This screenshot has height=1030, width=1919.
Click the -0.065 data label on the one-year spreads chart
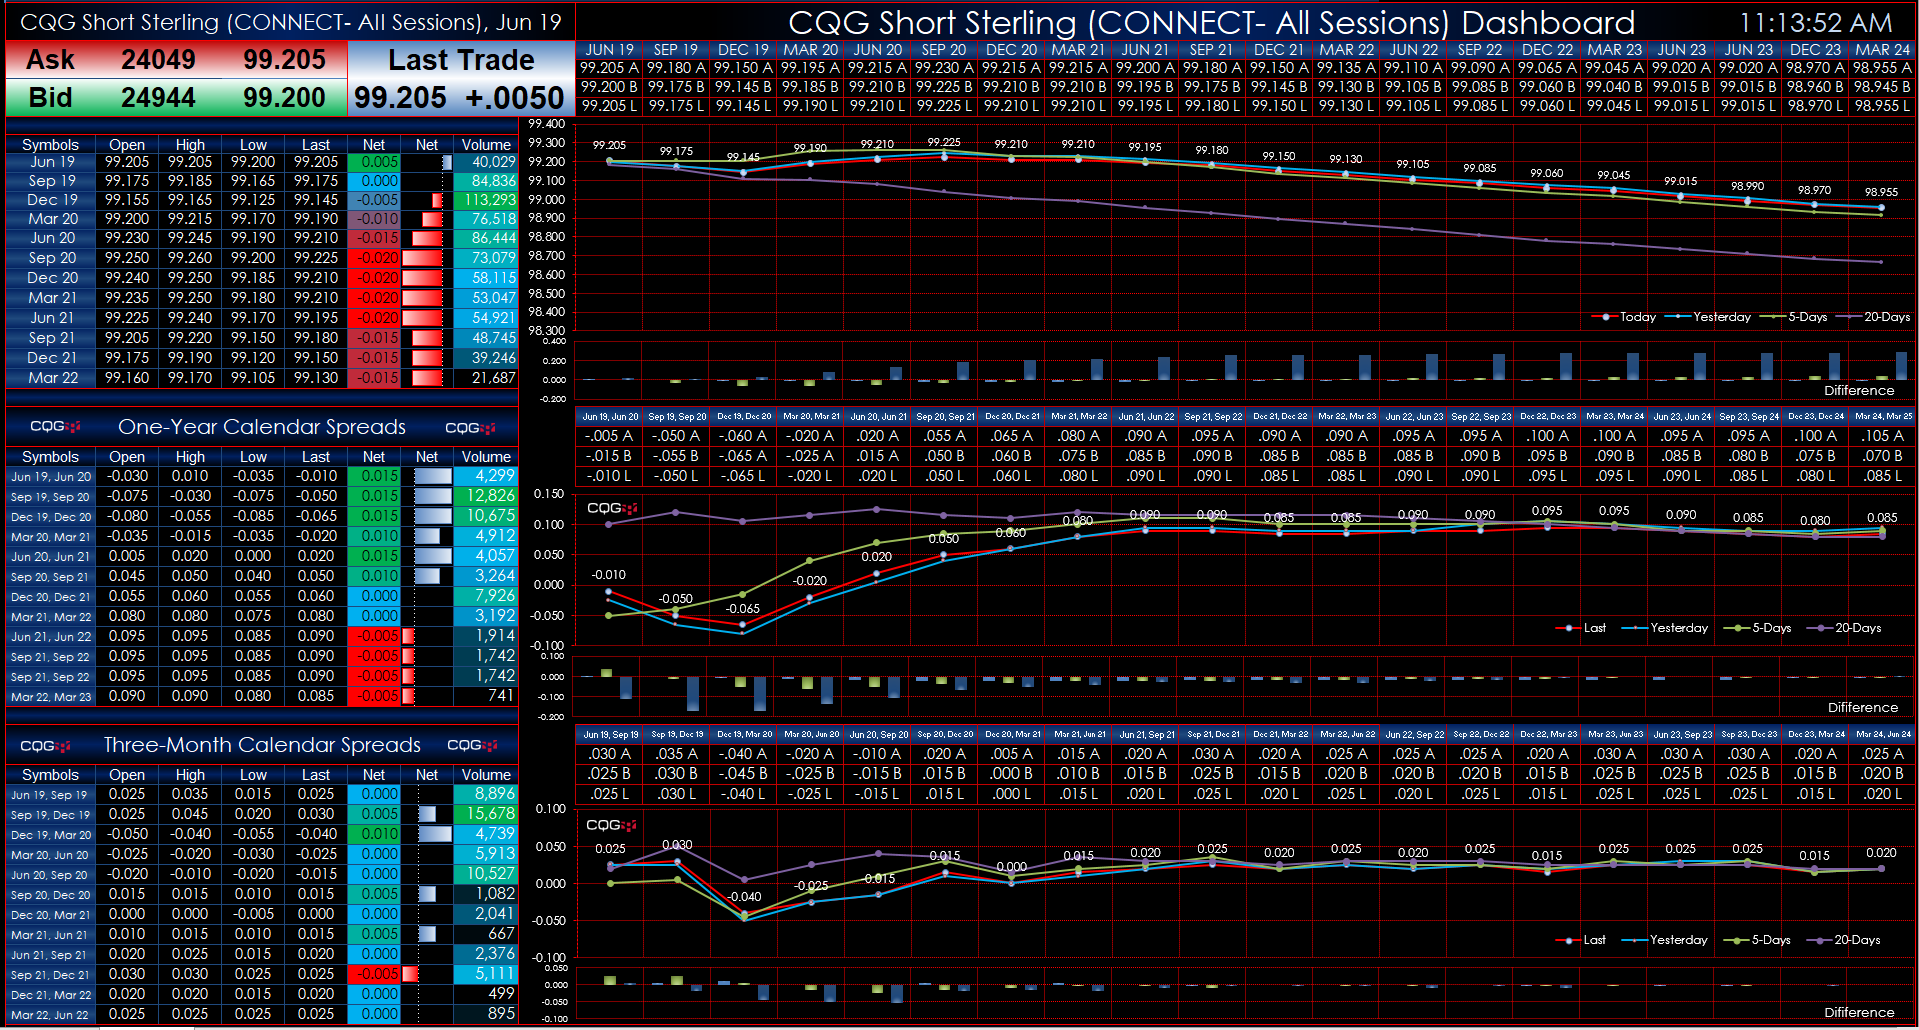click(x=742, y=608)
